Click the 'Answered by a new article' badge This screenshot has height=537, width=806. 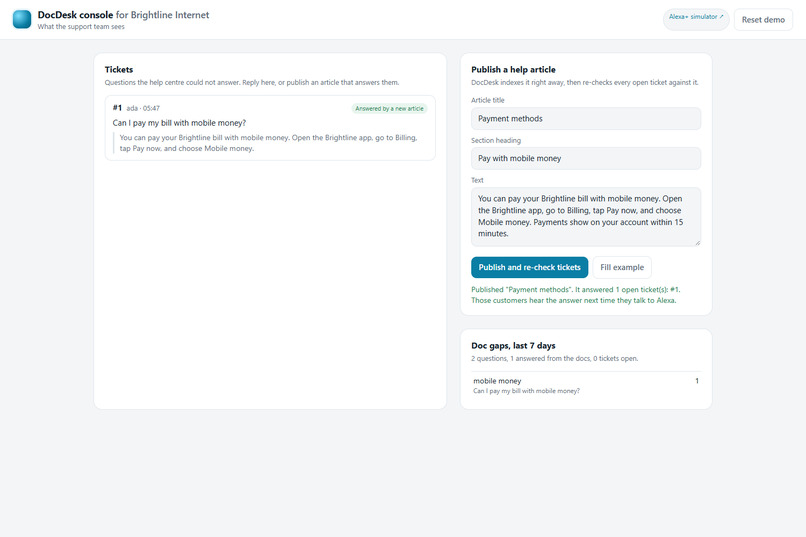click(x=389, y=108)
